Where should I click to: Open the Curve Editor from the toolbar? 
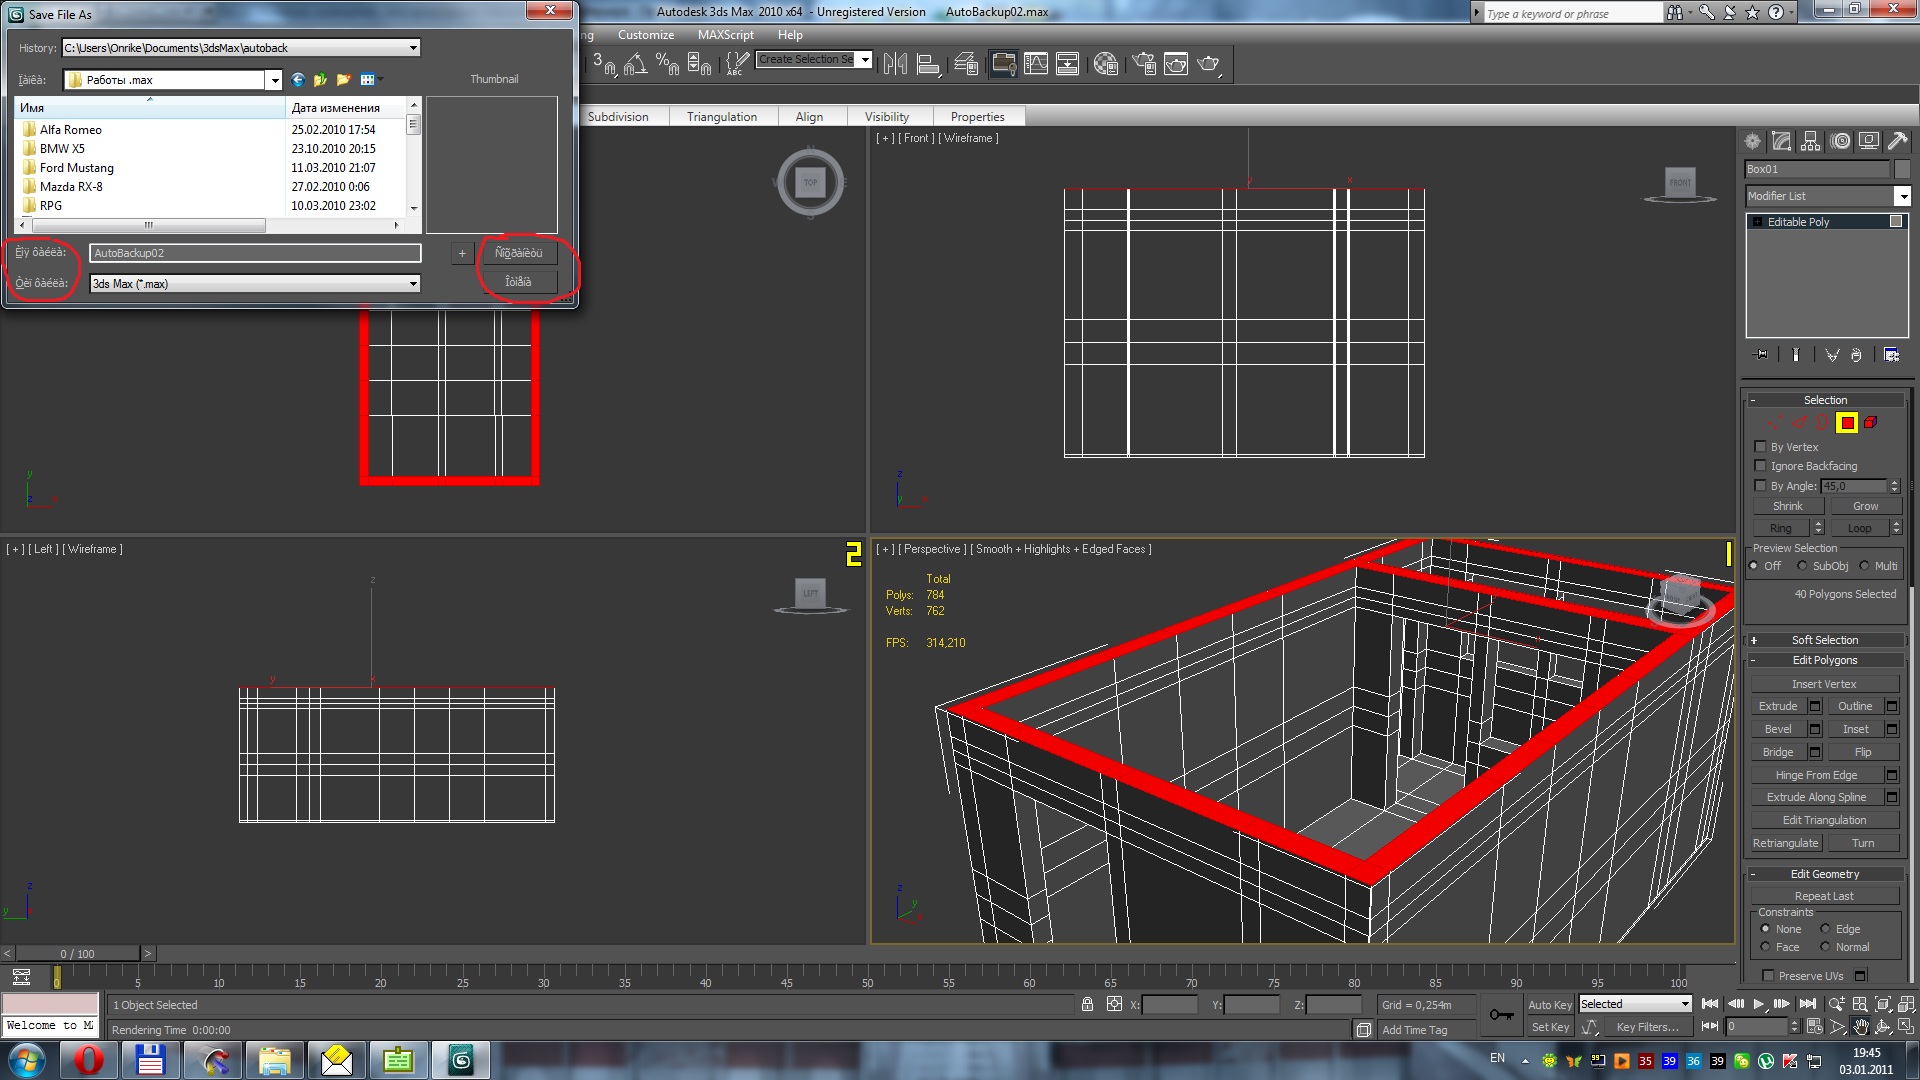1036,64
